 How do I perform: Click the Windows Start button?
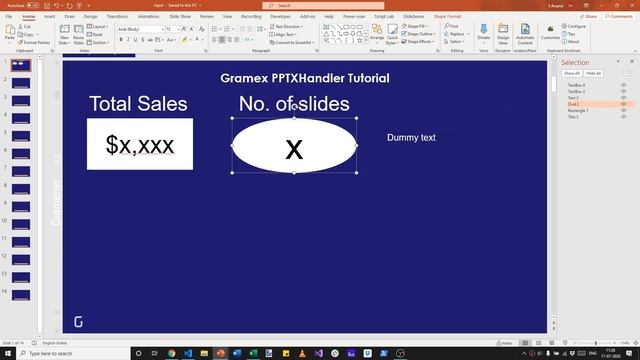point(8,353)
